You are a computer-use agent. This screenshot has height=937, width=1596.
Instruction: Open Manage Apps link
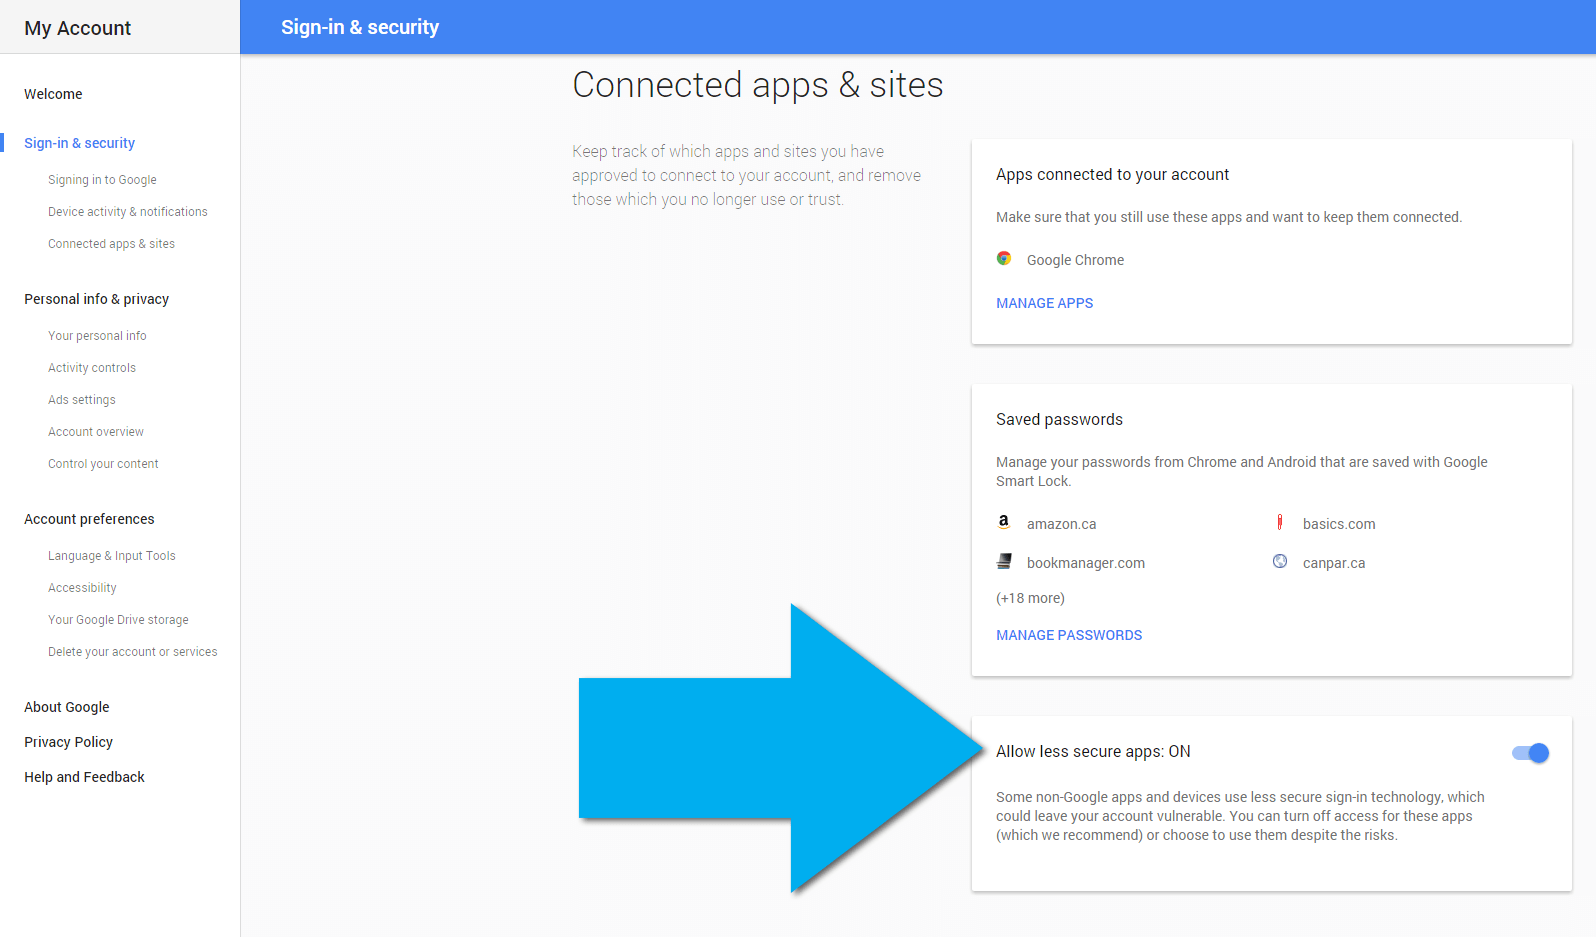tap(1044, 303)
